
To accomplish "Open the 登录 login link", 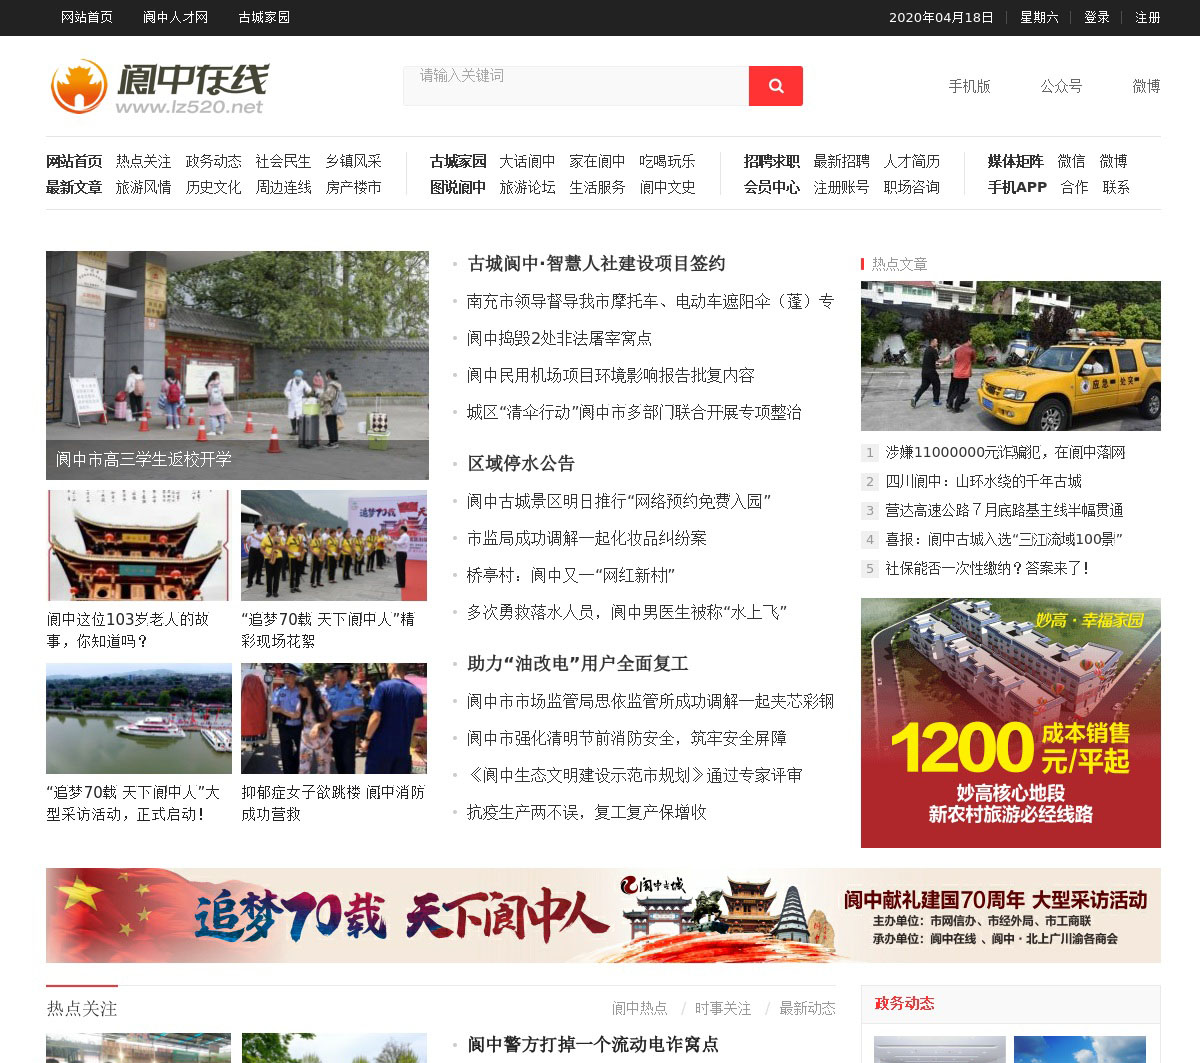I will (1096, 17).
